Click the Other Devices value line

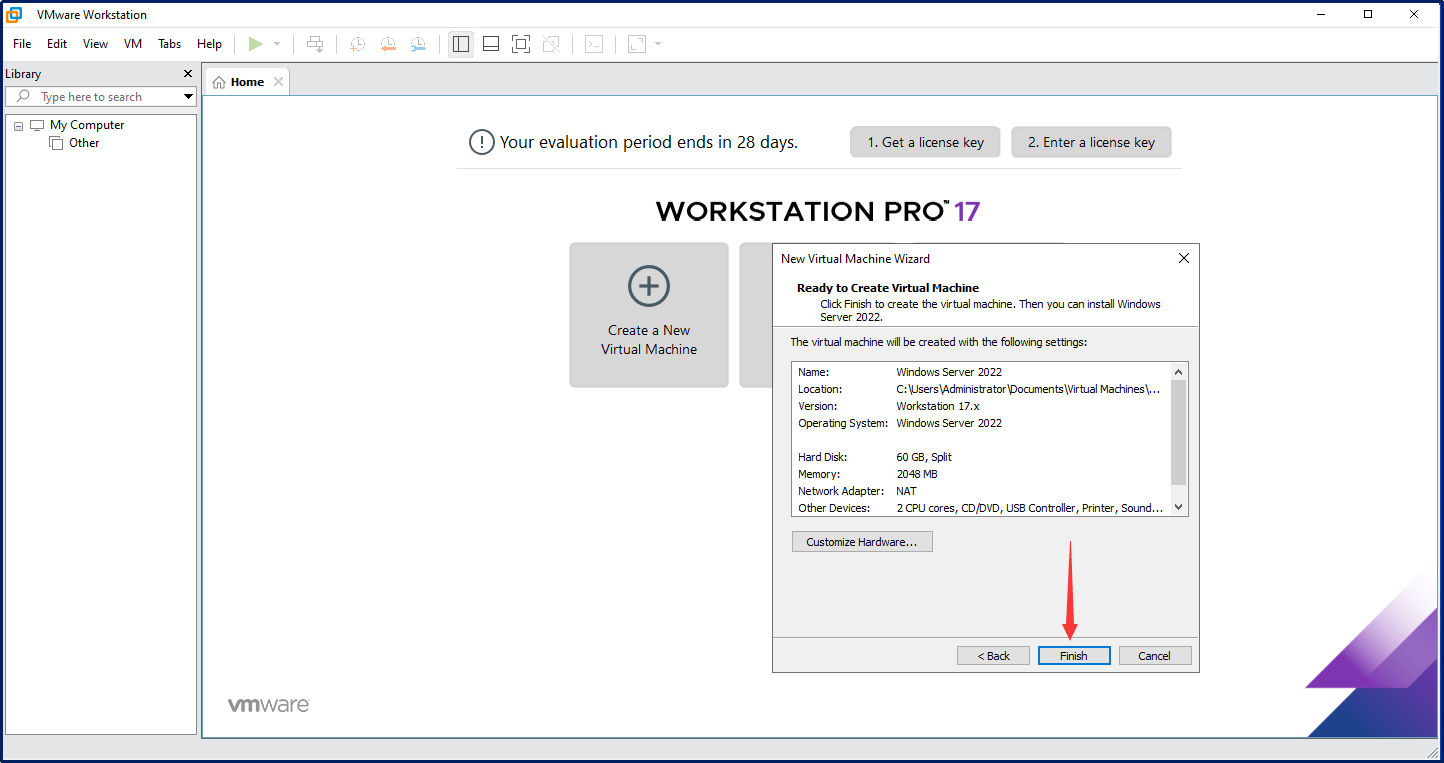click(1030, 508)
